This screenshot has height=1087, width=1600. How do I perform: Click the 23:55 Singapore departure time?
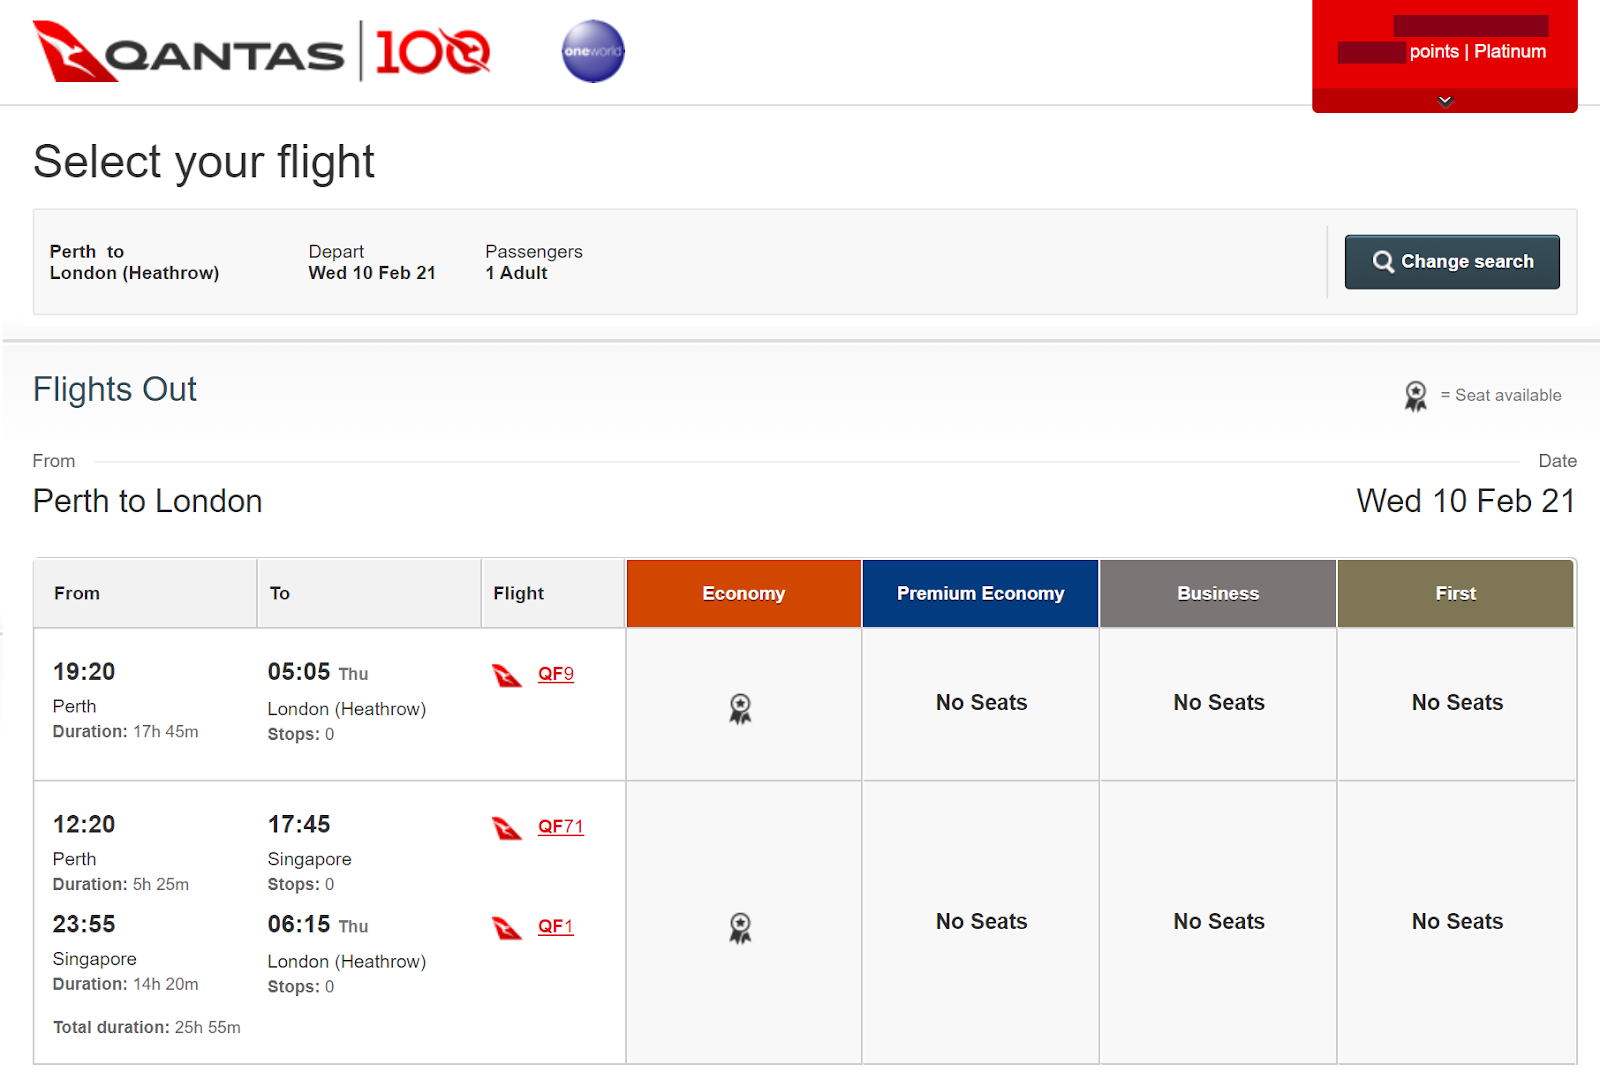click(84, 925)
